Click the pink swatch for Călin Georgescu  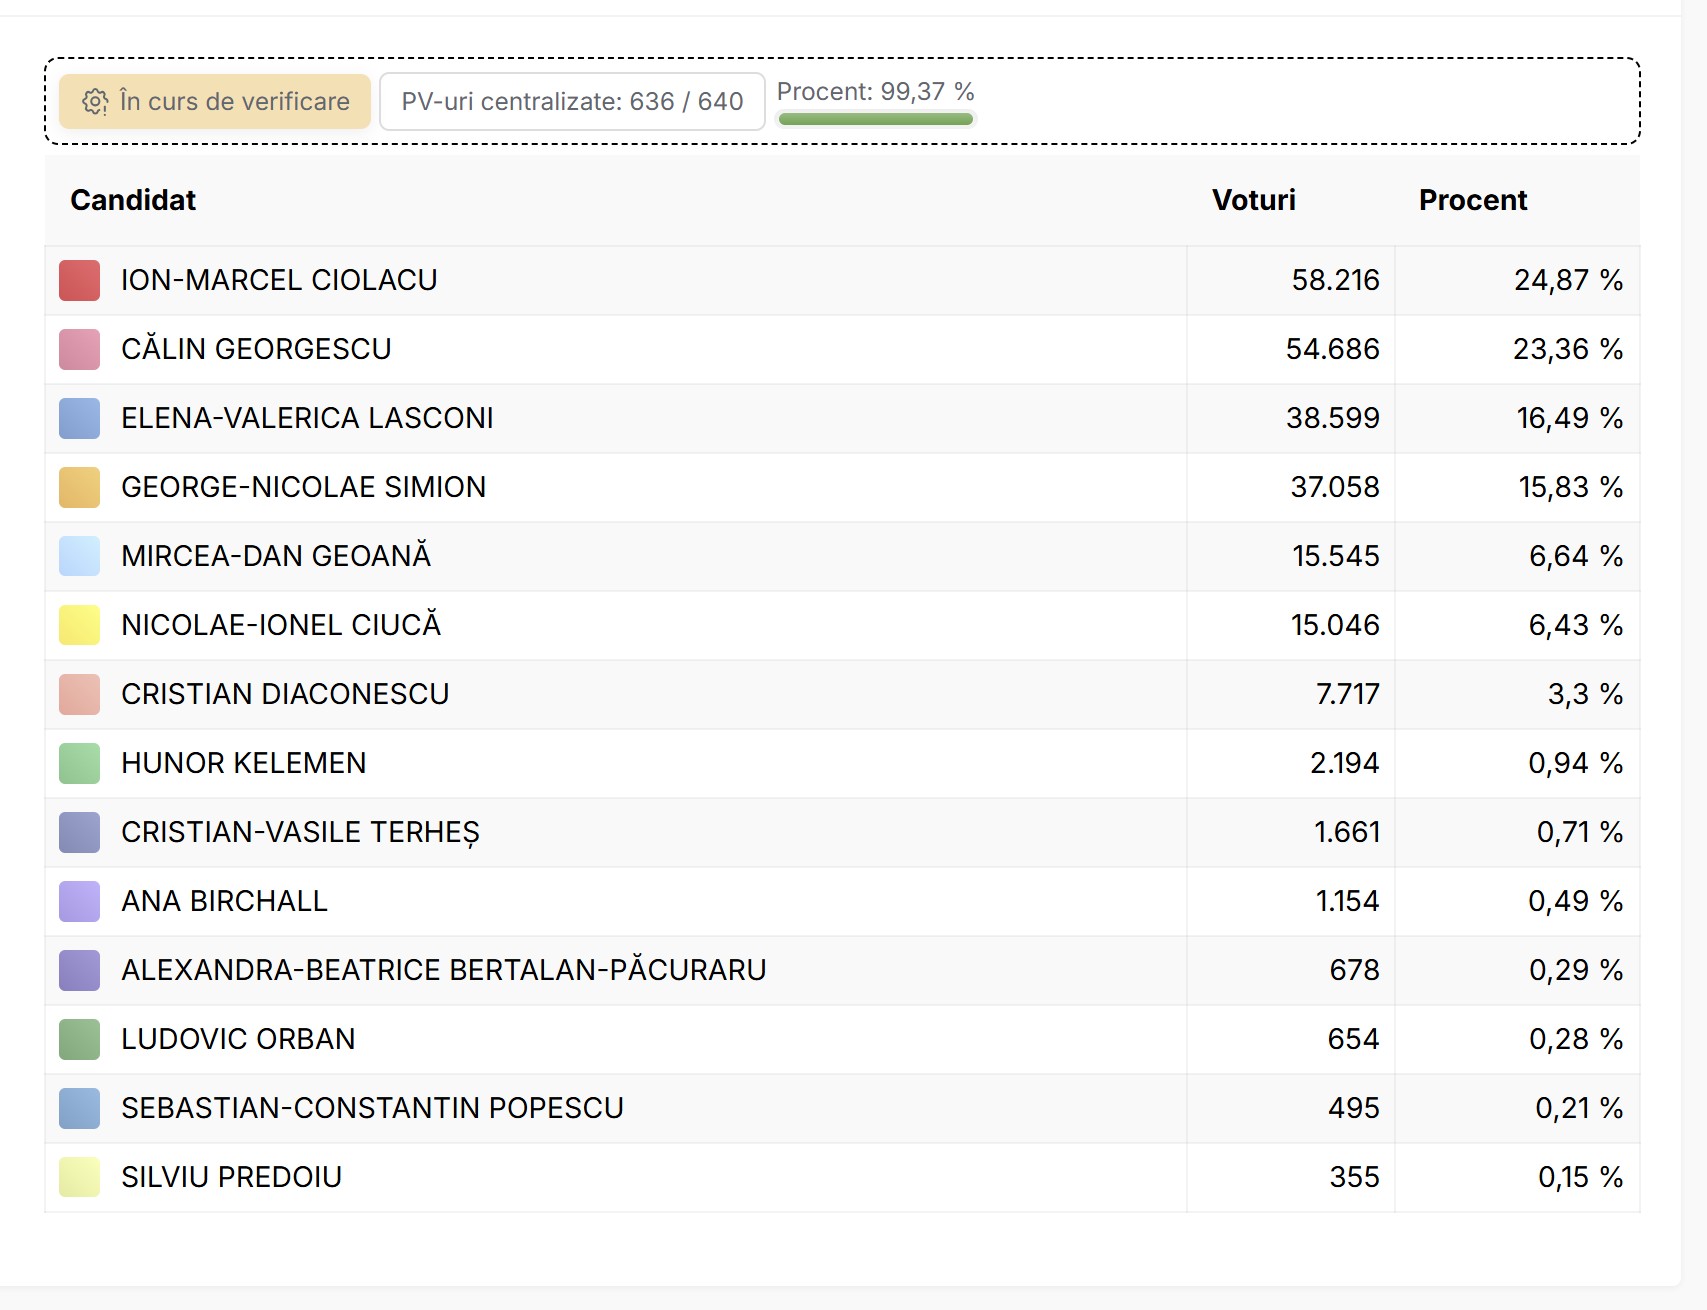80,349
